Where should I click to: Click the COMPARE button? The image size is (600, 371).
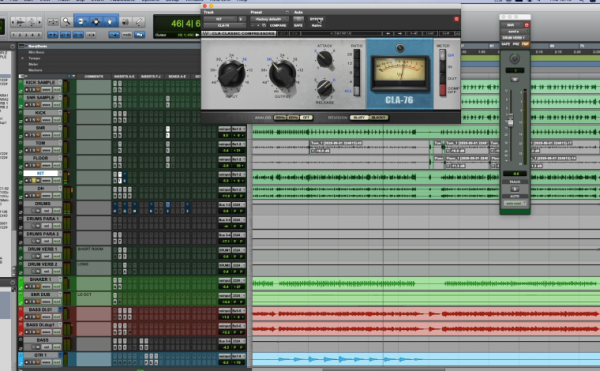point(278,25)
